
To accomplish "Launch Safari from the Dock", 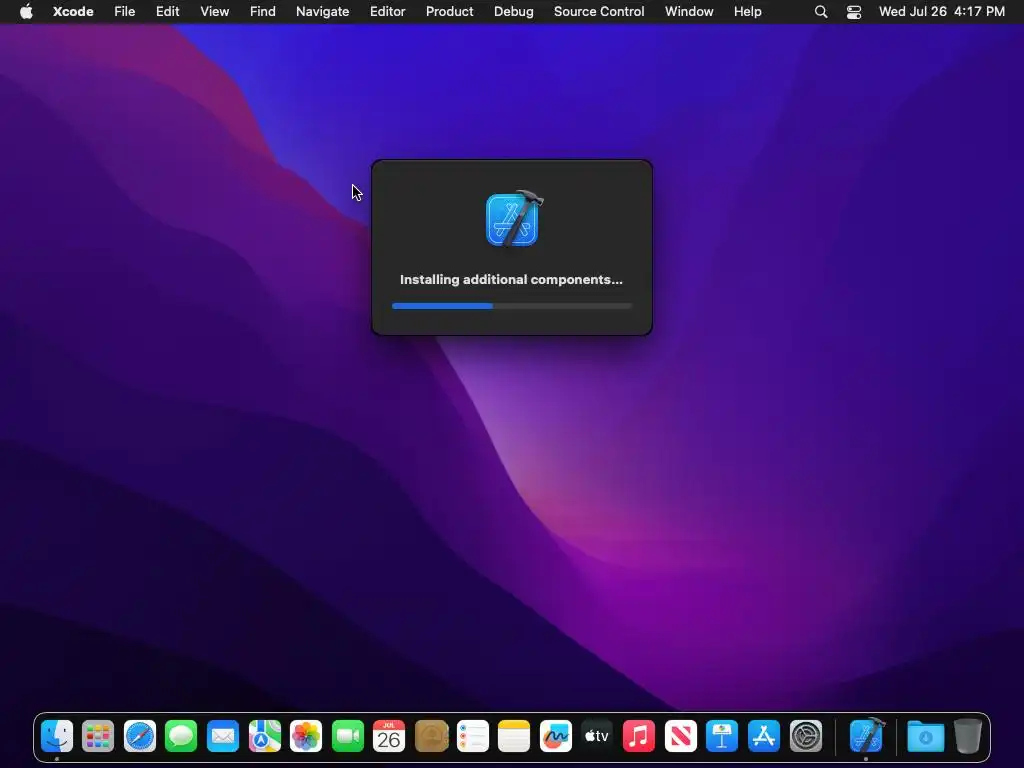I will (140, 736).
